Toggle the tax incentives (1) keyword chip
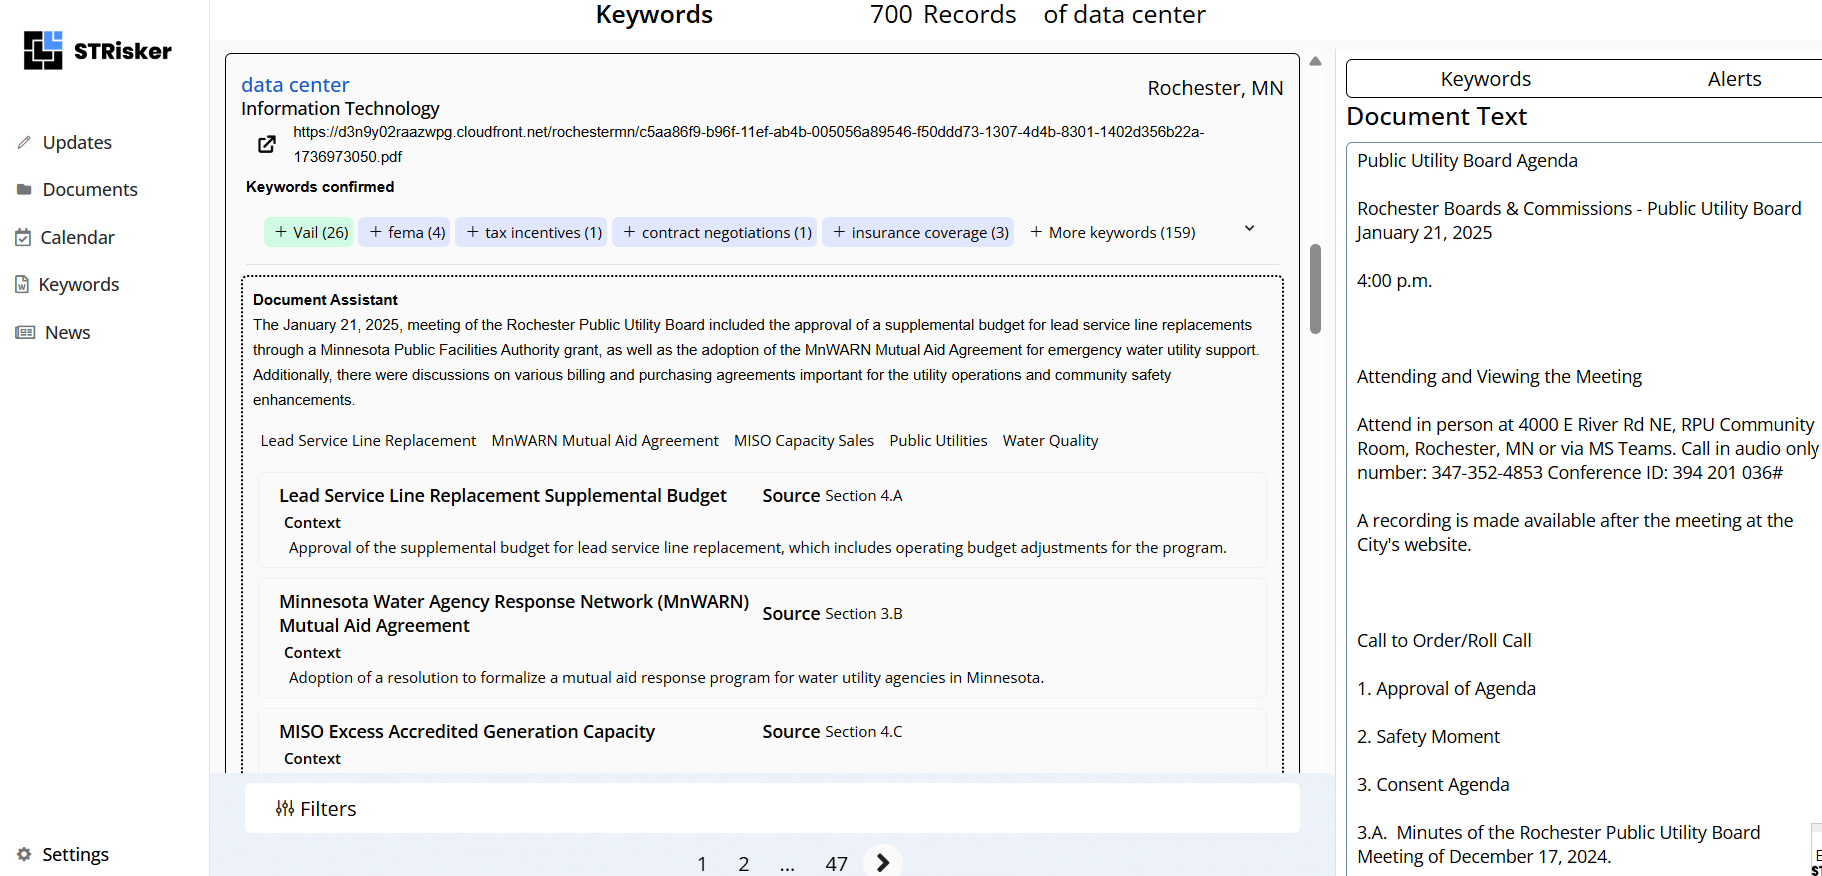The height and width of the screenshot is (876, 1822). (x=532, y=232)
